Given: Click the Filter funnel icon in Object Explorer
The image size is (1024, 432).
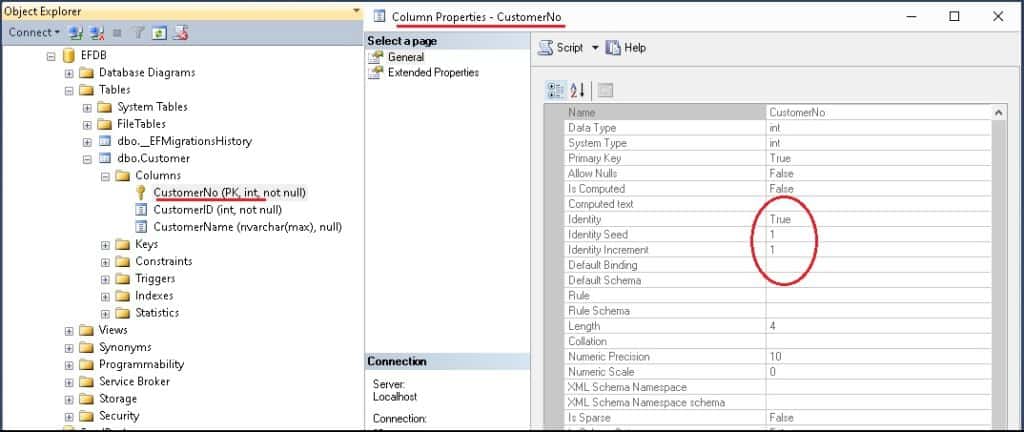Looking at the screenshot, I should pos(138,32).
